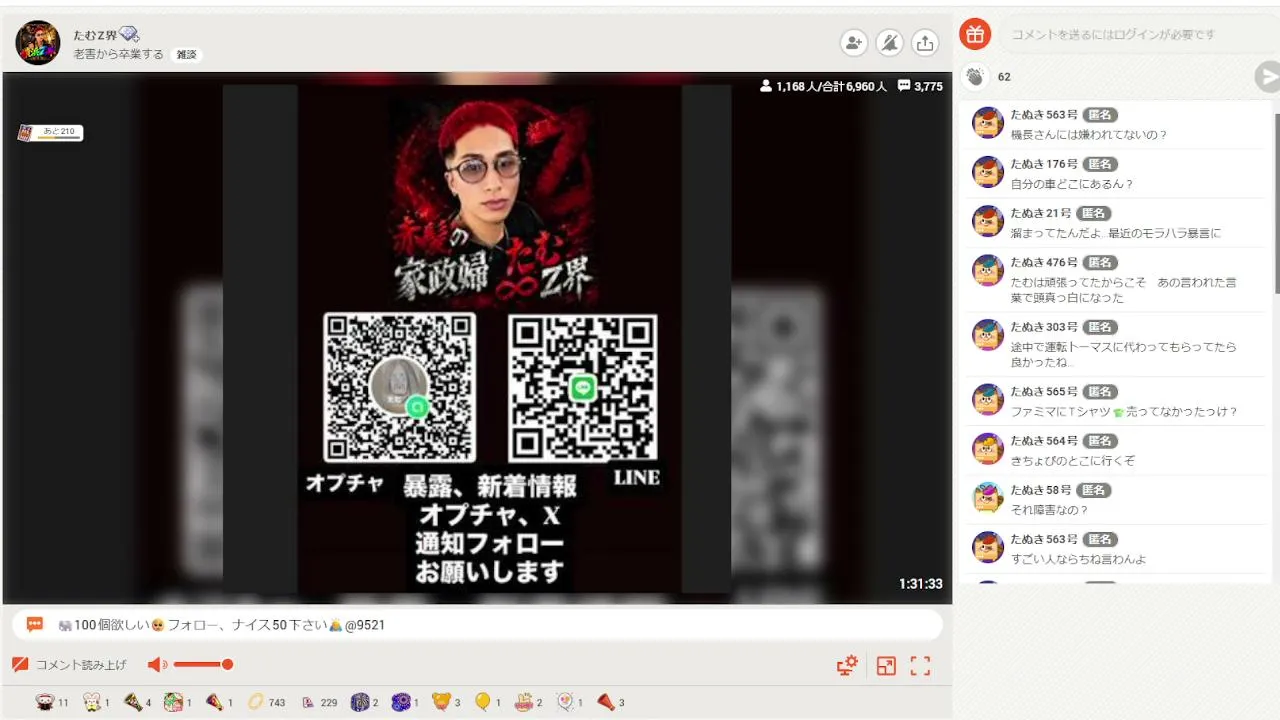Adjust the volume slider
1280x720 pixels.
pos(203,665)
